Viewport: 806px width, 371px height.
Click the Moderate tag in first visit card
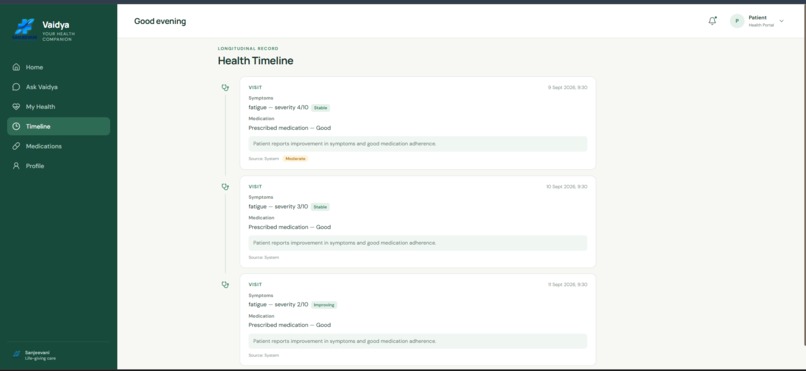[x=296, y=159]
